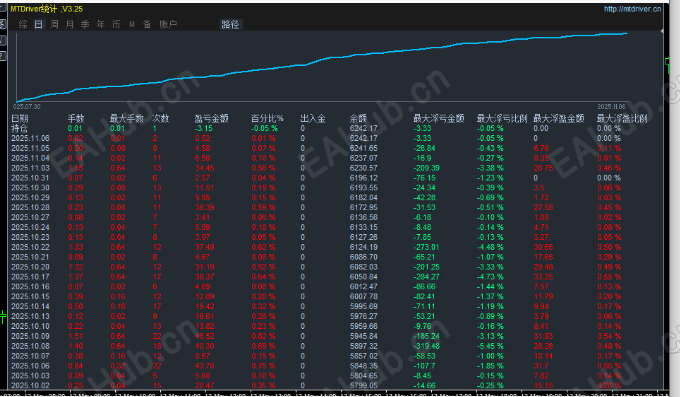Select the 2025.10.17 date row

(x=30, y=277)
